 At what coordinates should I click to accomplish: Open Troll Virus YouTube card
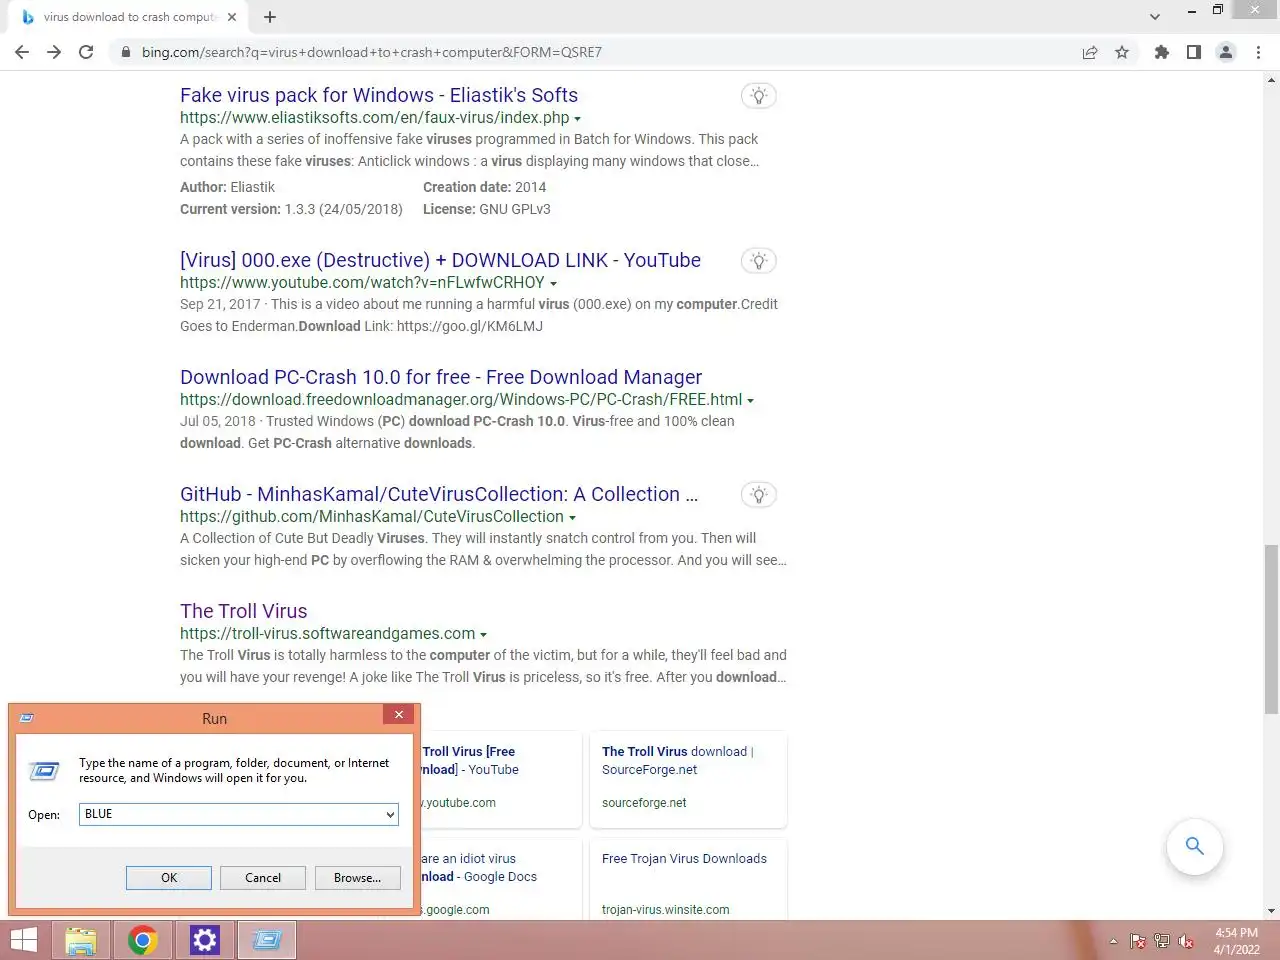pos(501,779)
